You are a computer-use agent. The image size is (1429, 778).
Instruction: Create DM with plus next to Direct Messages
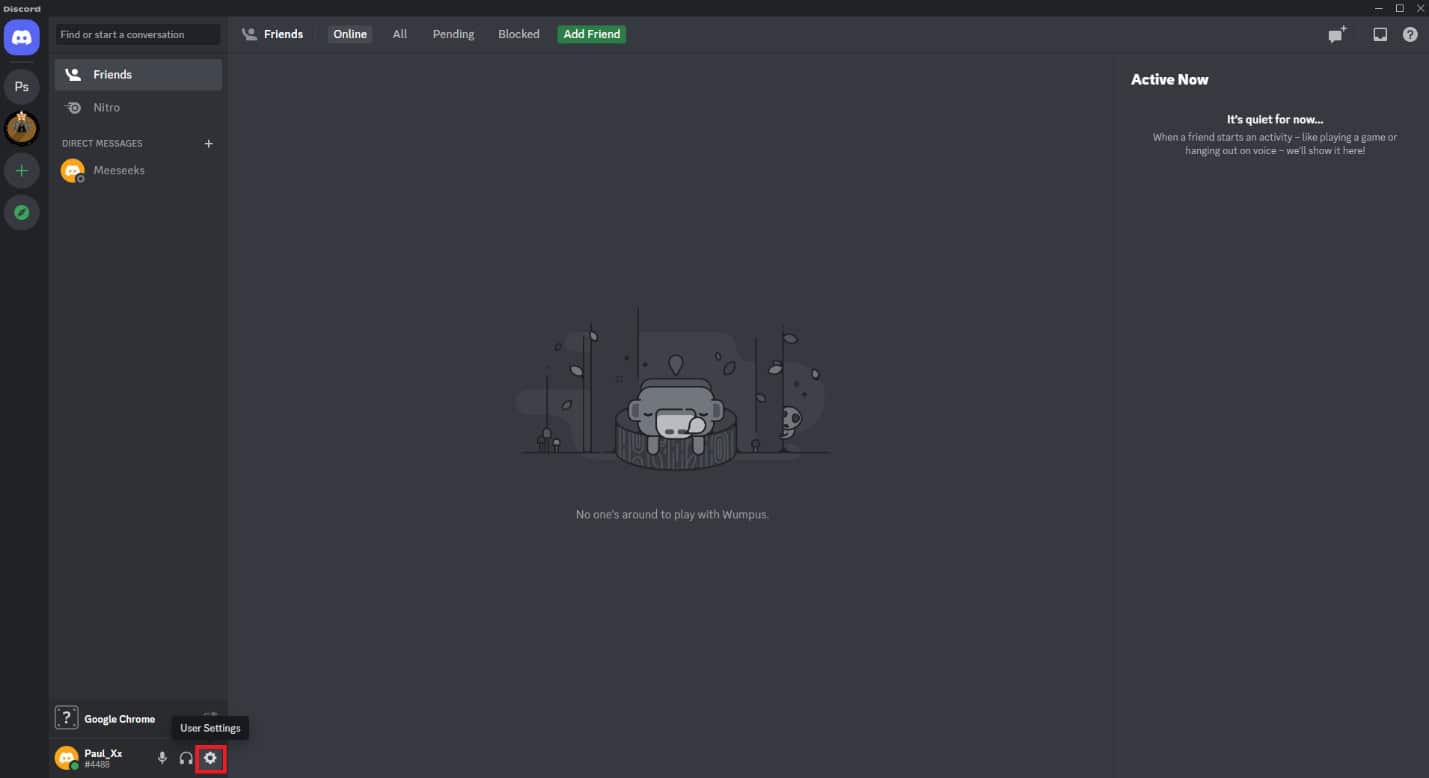click(209, 143)
